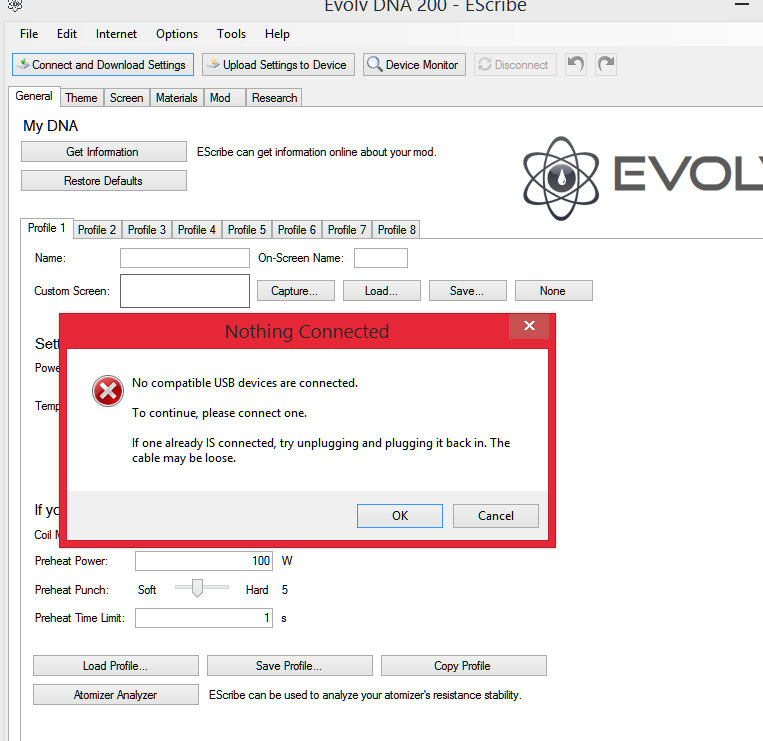
Task: Click the red error icon in dialog
Action: click(107, 391)
